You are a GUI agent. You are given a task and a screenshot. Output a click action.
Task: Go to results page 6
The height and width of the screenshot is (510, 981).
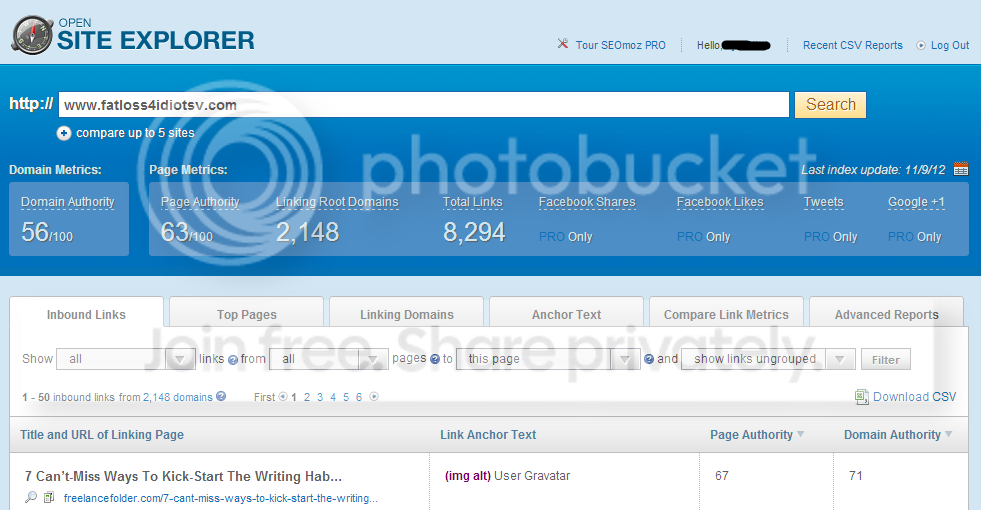pyautogui.click(x=359, y=397)
